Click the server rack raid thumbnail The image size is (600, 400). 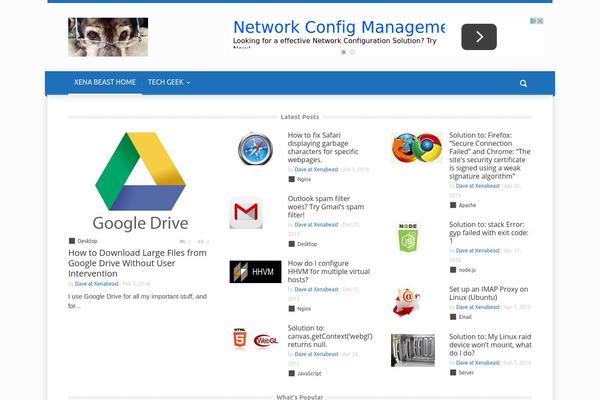(x=412, y=350)
